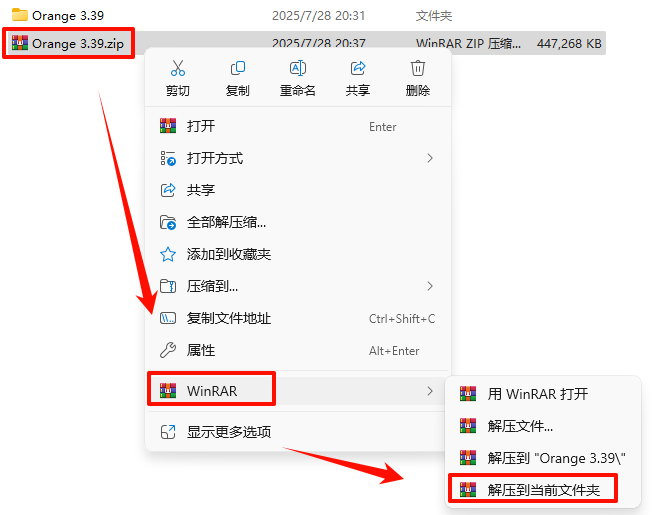This screenshot has height=515, width=663.
Task: Click the star icon for 添加到收藏夹
Action: (168, 254)
